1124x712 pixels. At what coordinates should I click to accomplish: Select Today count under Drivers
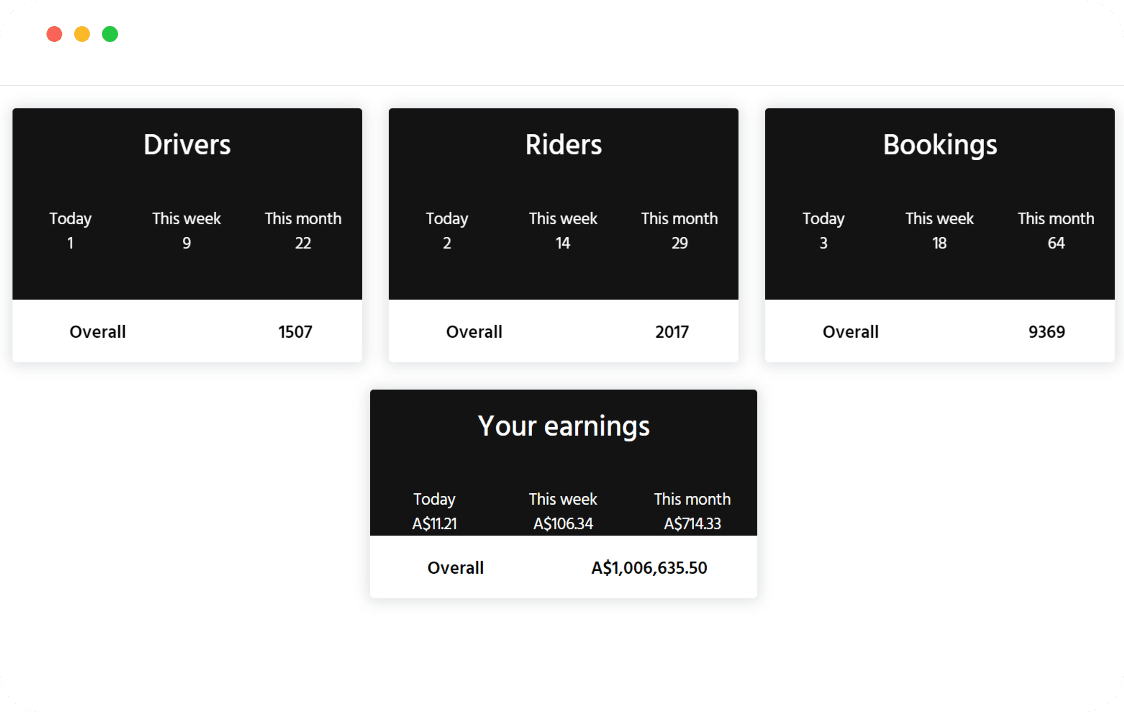70,242
